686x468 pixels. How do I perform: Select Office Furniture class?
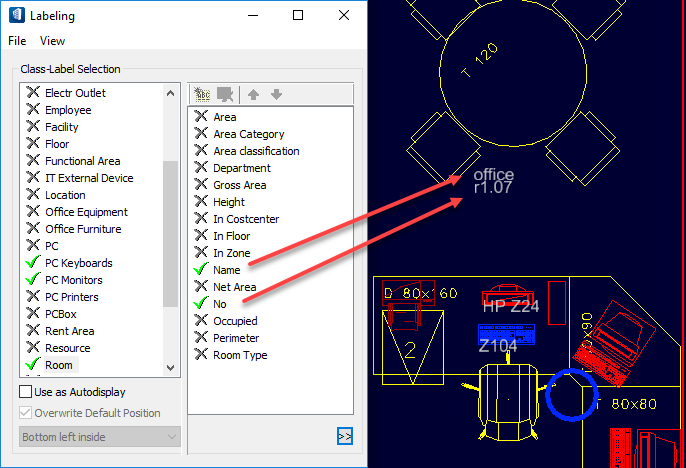pyautogui.click(x=83, y=229)
